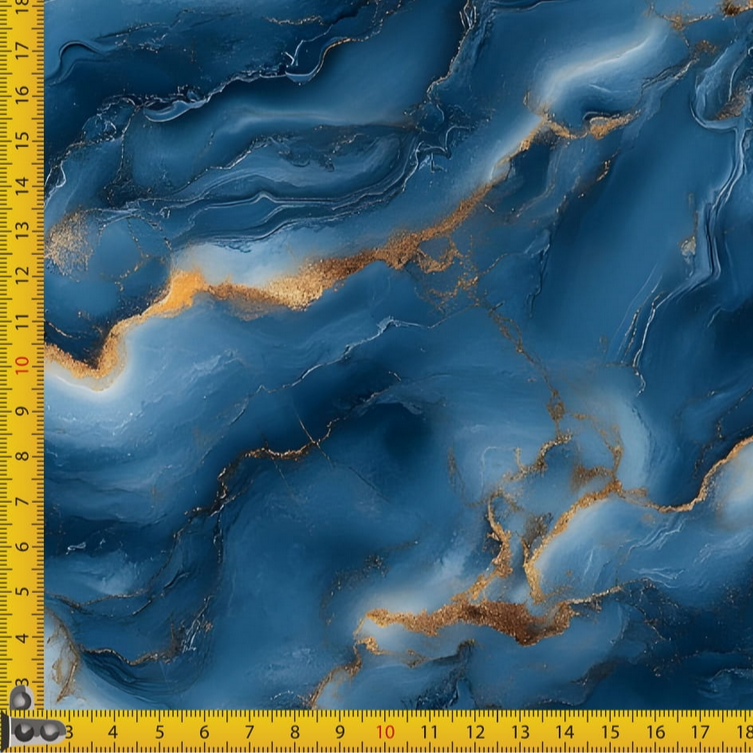Click number 11 on the left ruler
Screen dimensions: 753x753
[22, 320]
